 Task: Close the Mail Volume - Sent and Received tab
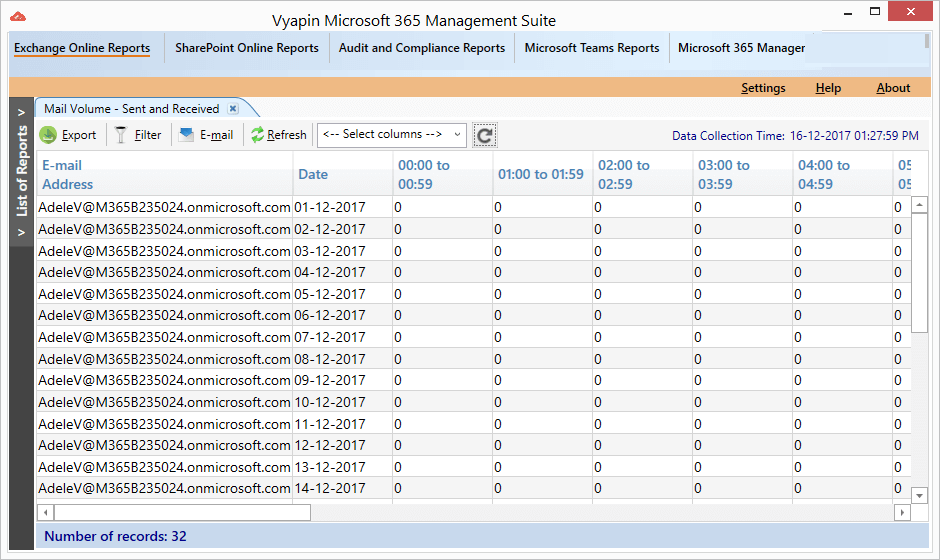[233, 109]
